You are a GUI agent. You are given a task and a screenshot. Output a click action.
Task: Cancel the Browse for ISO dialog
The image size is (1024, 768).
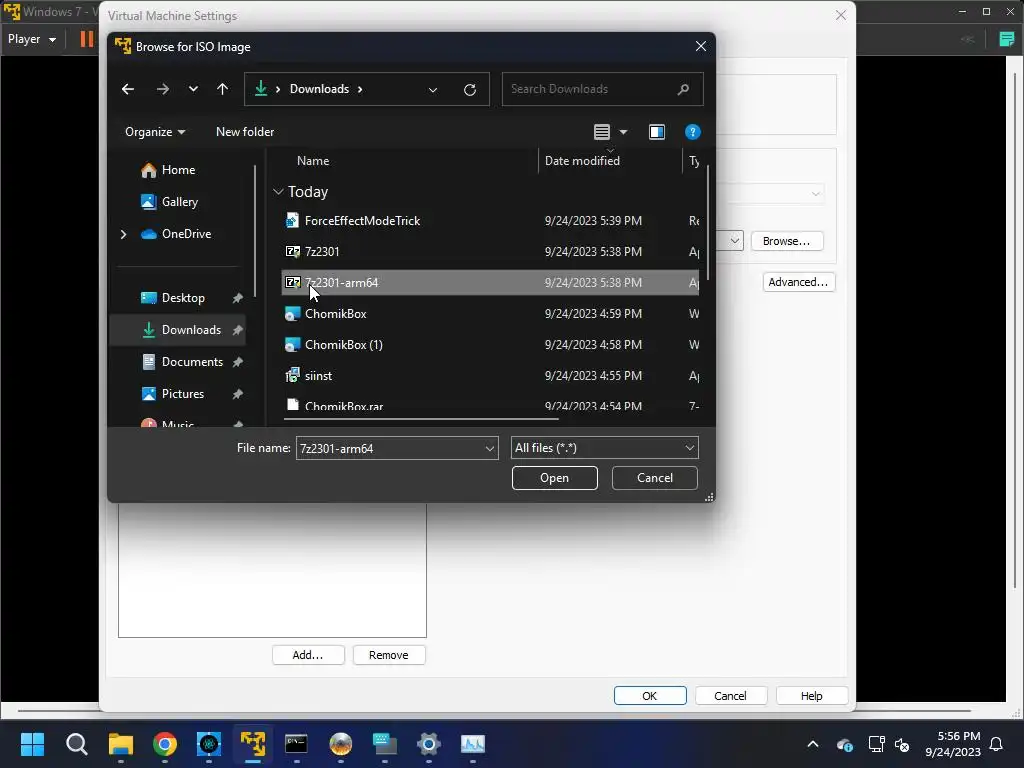click(654, 478)
